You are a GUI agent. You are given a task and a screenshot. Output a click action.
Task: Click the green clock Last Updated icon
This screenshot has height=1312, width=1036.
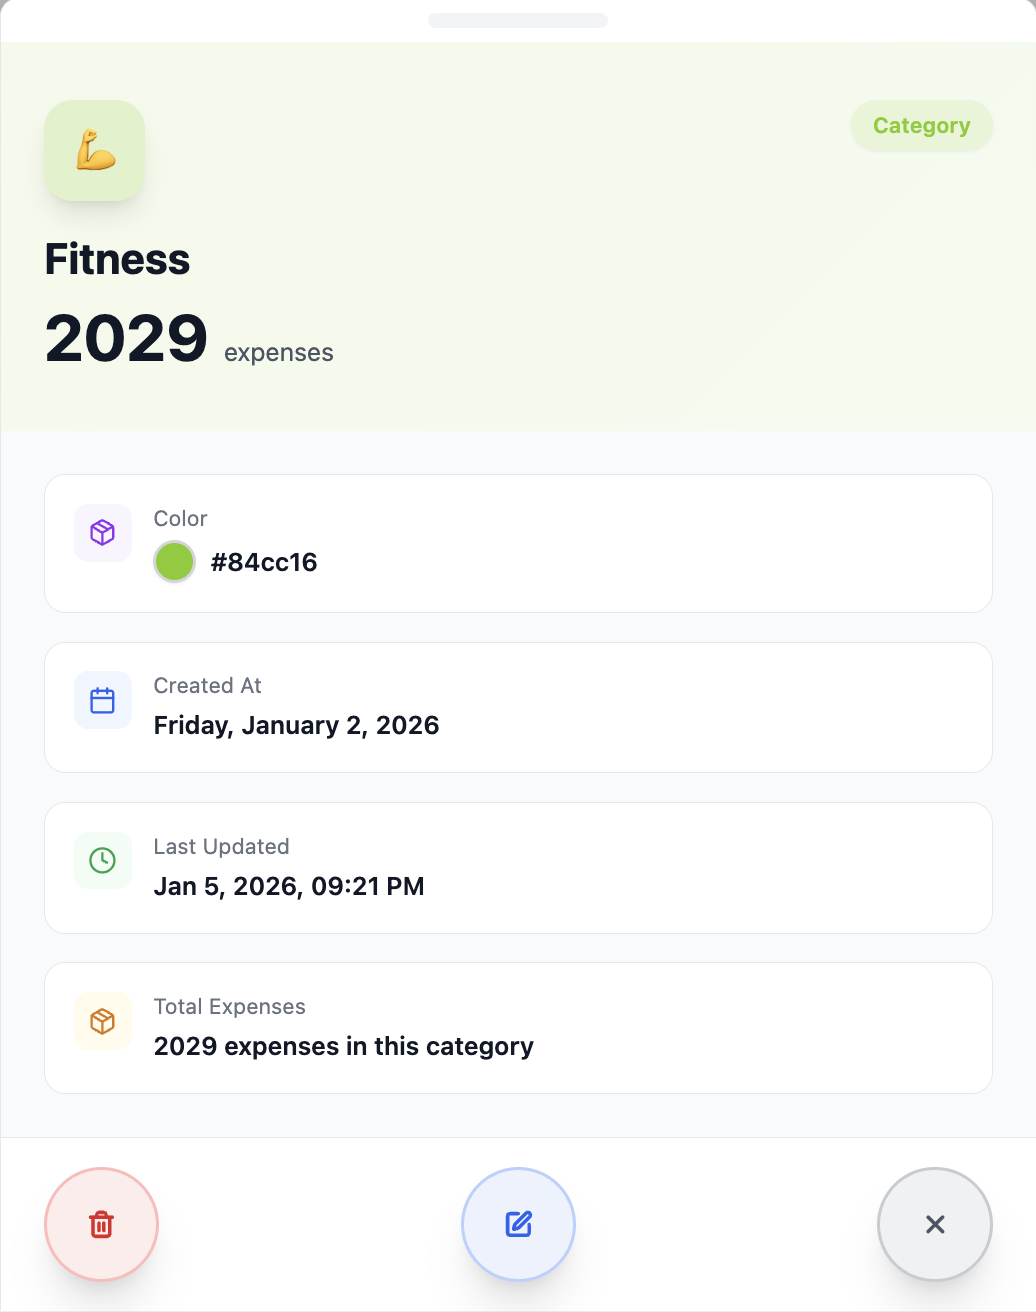103,860
